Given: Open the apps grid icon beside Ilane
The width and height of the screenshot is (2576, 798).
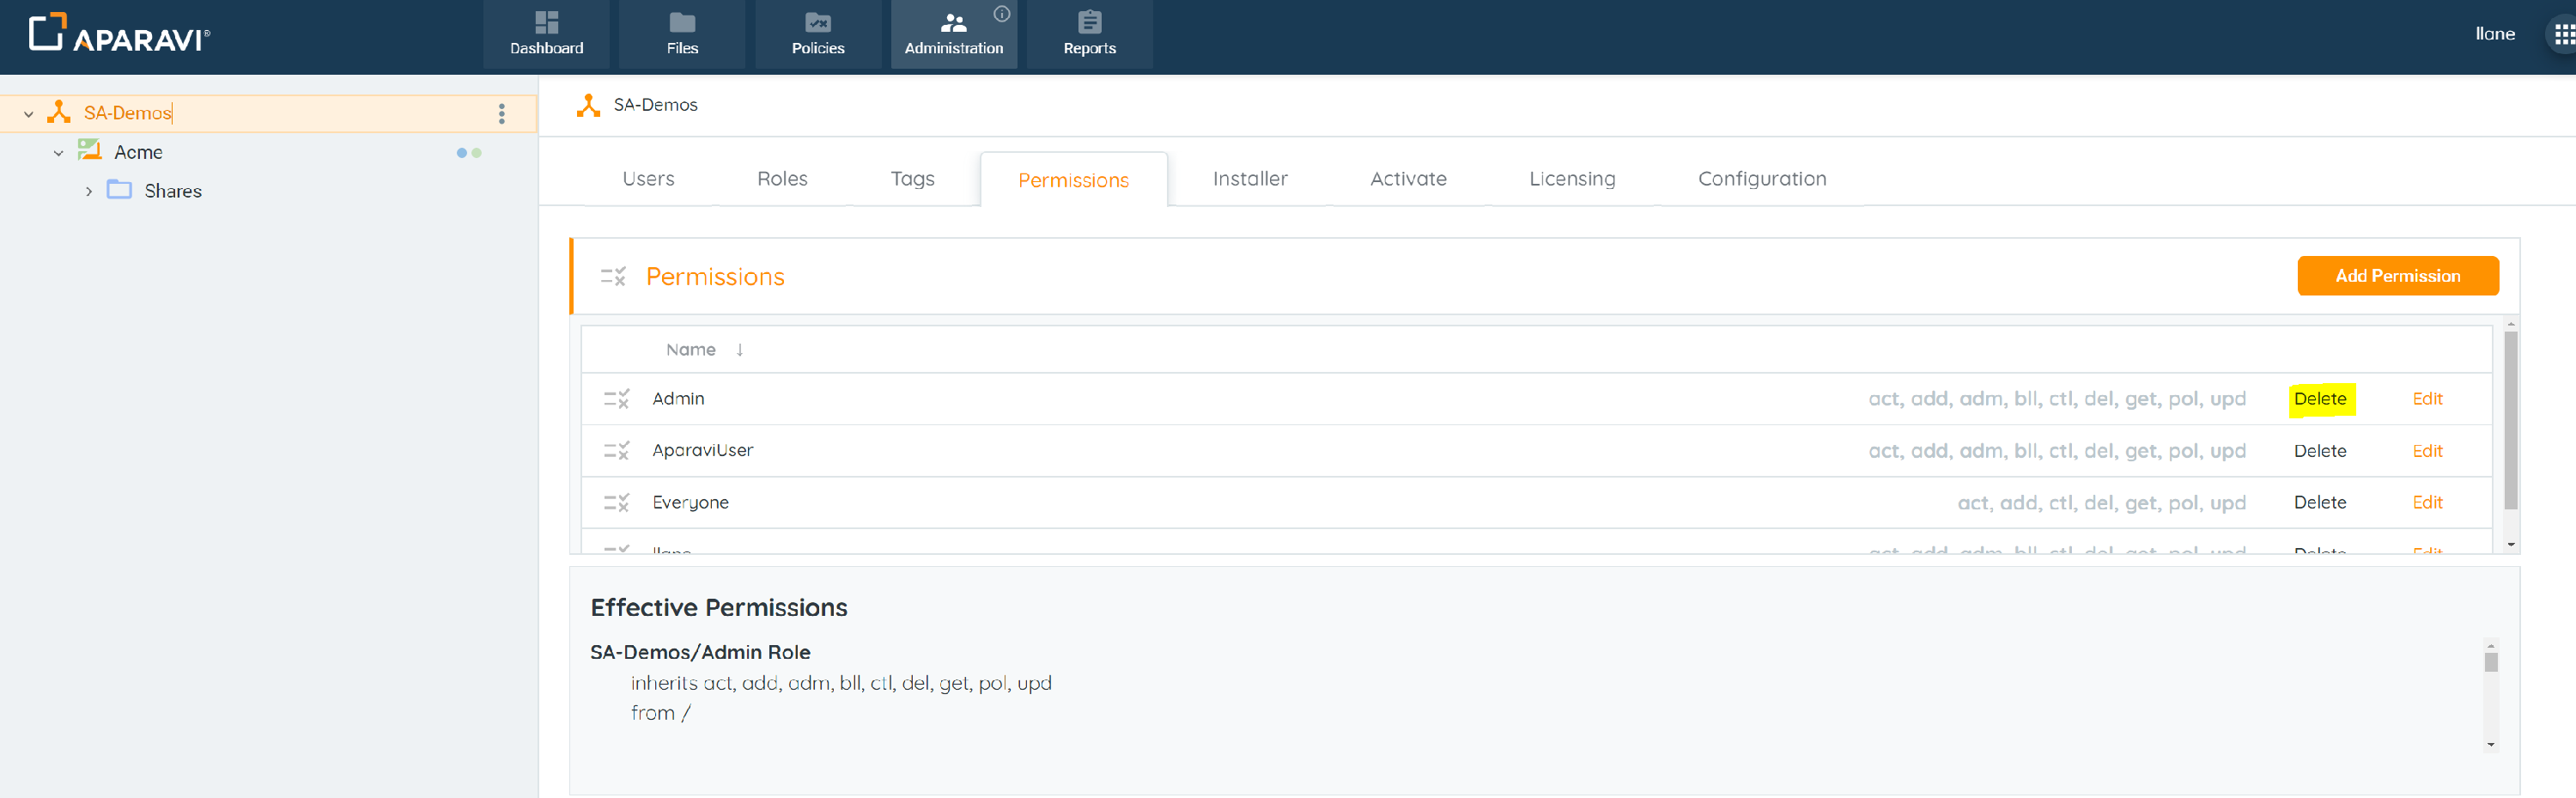Looking at the screenshot, I should coord(2563,35).
